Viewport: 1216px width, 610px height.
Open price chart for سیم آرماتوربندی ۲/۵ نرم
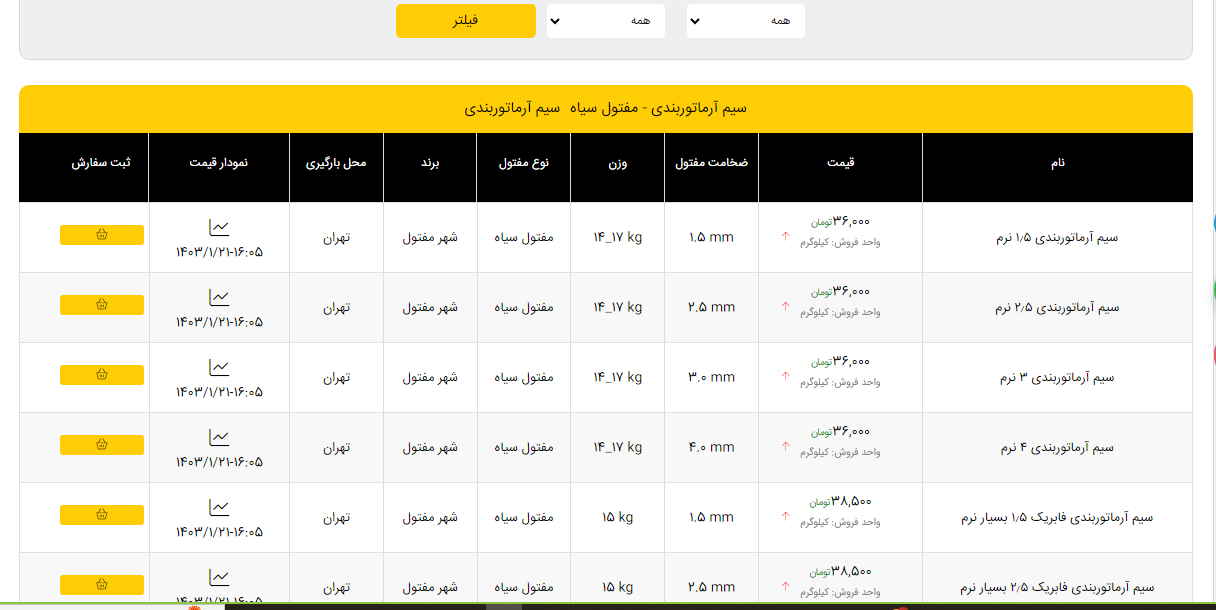(219, 297)
